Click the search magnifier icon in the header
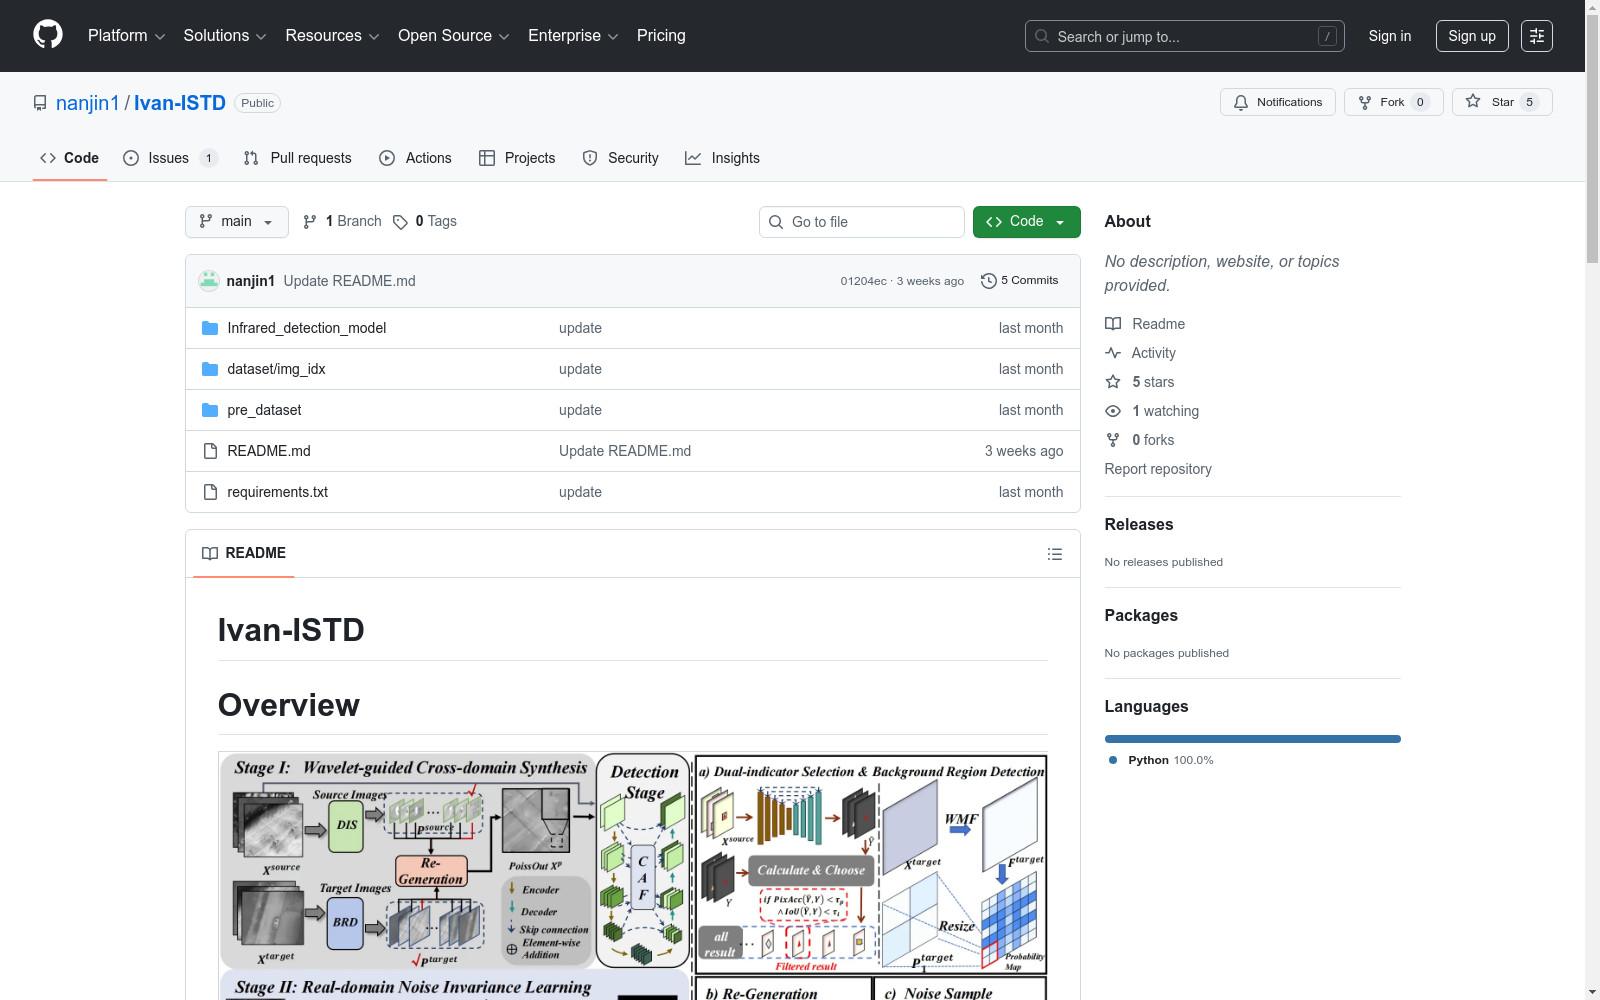 click(x=1042, y=36)
